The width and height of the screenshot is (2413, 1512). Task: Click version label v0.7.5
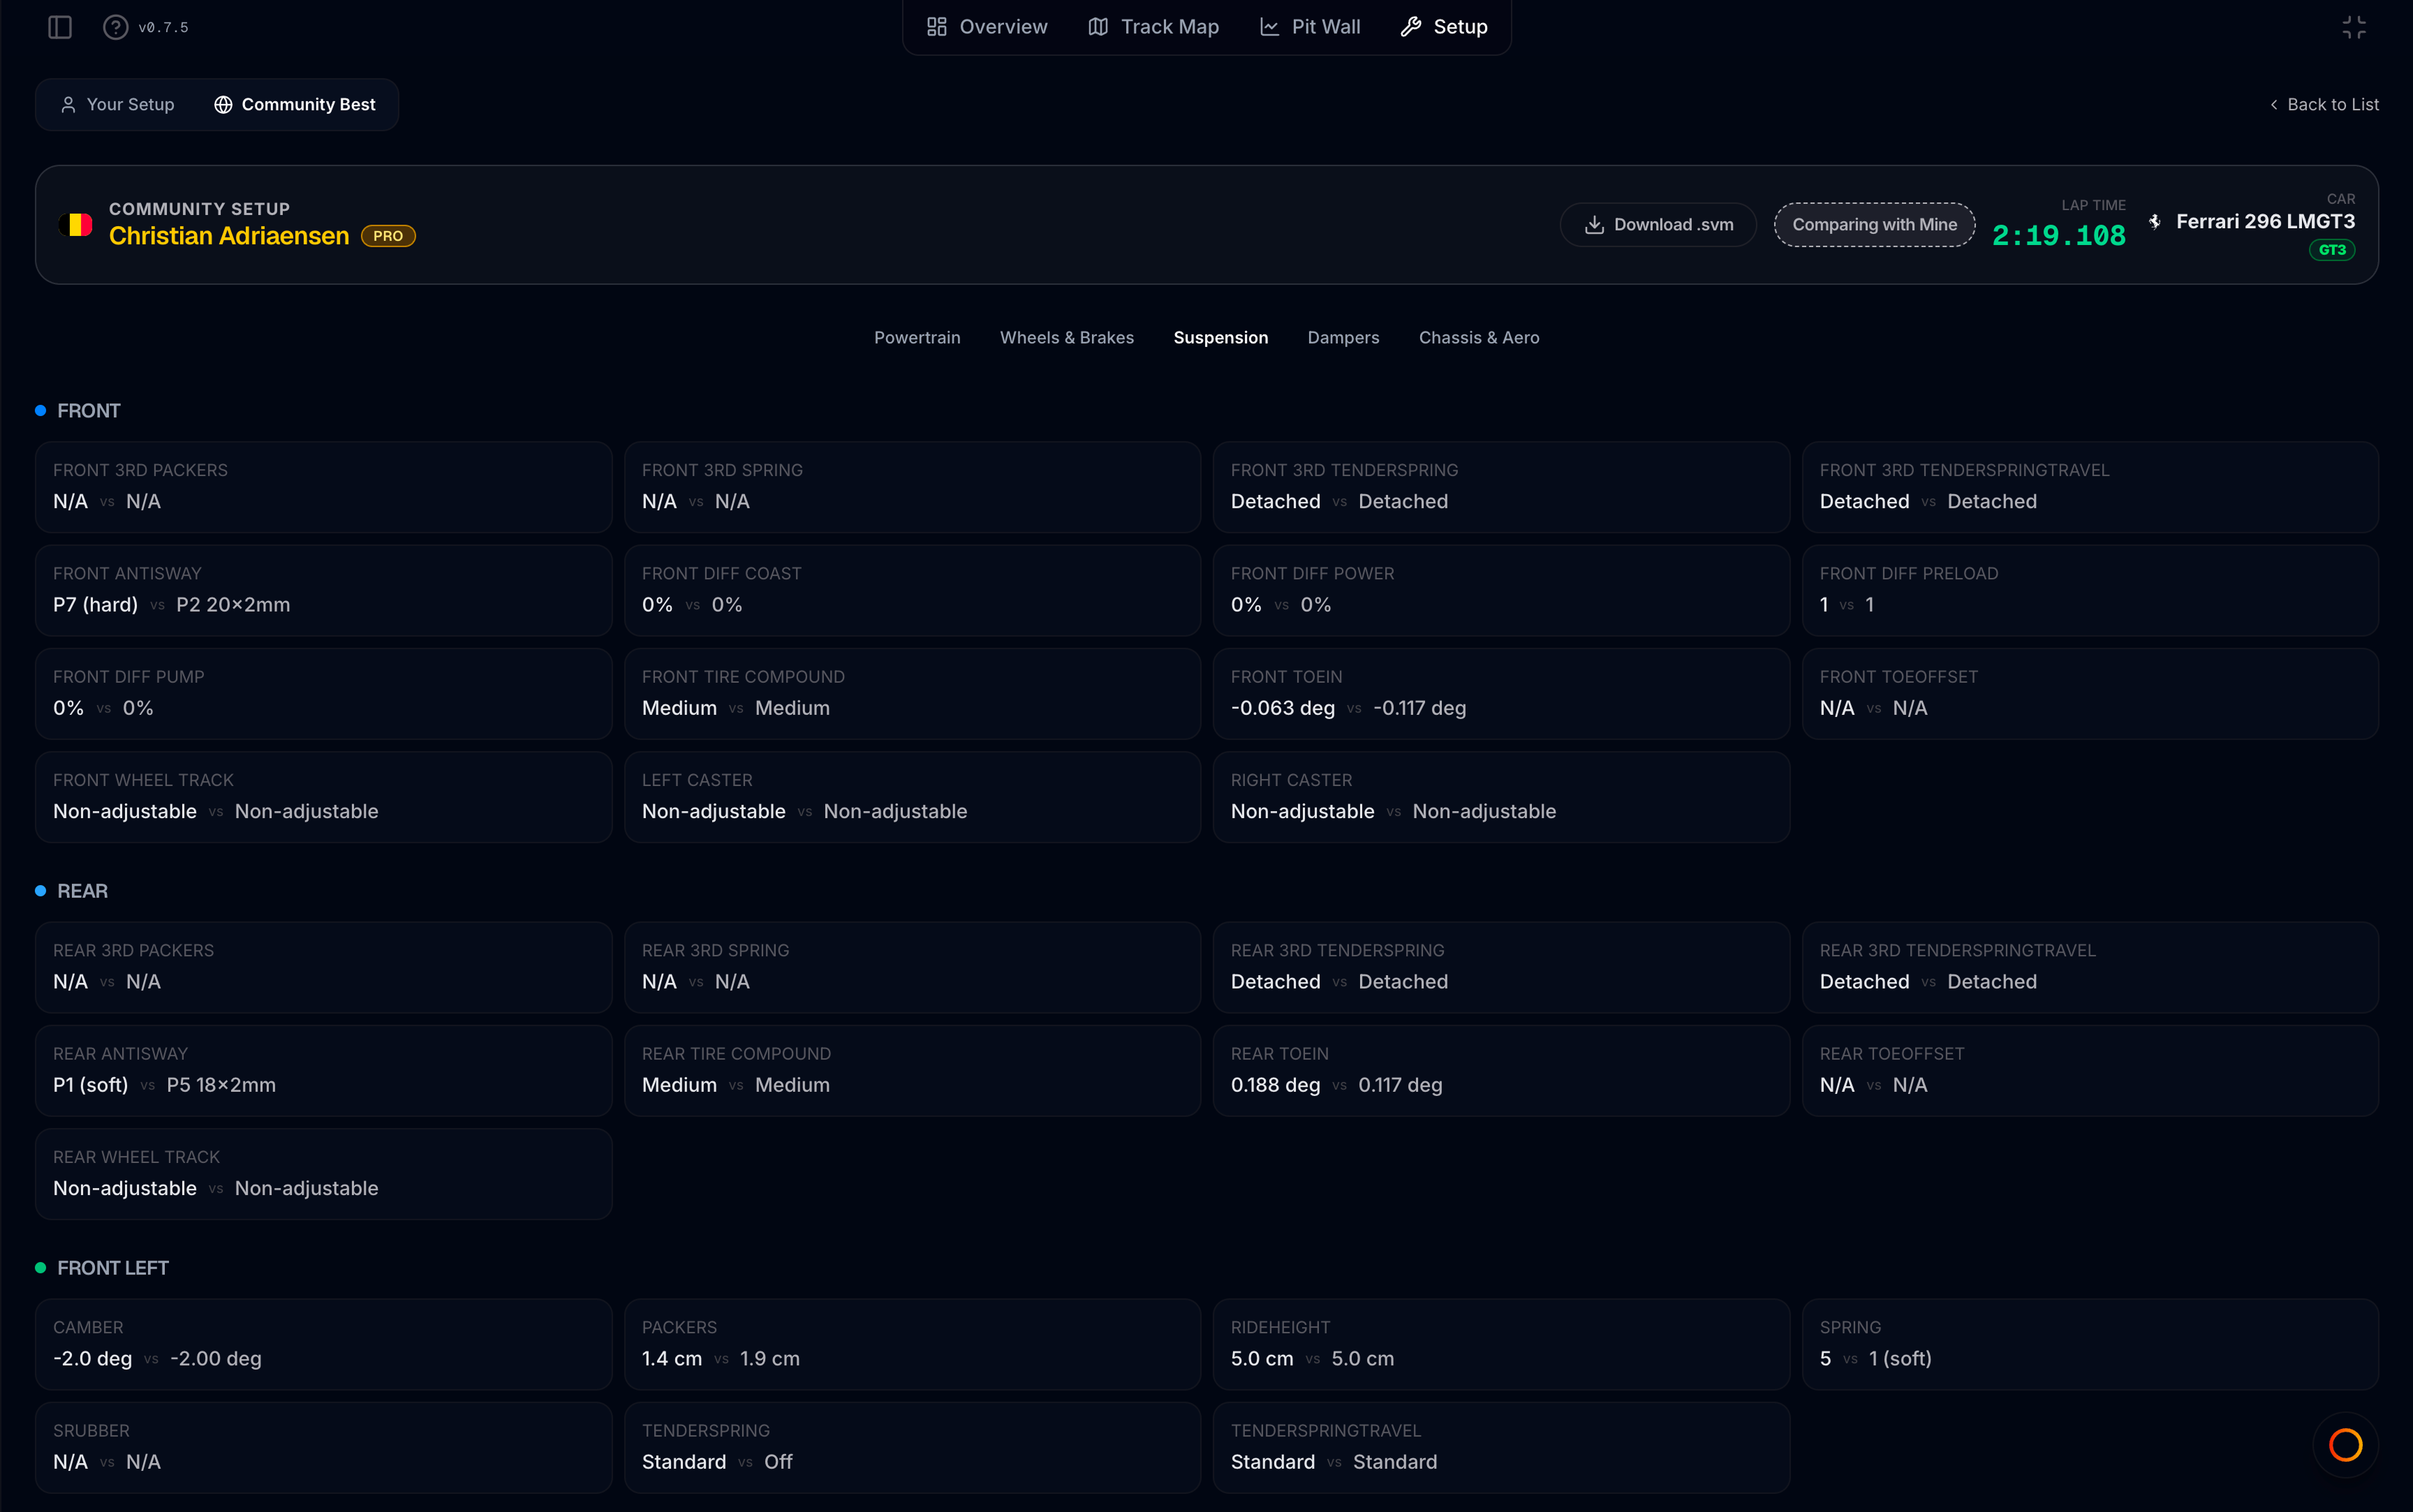[163, 27]
